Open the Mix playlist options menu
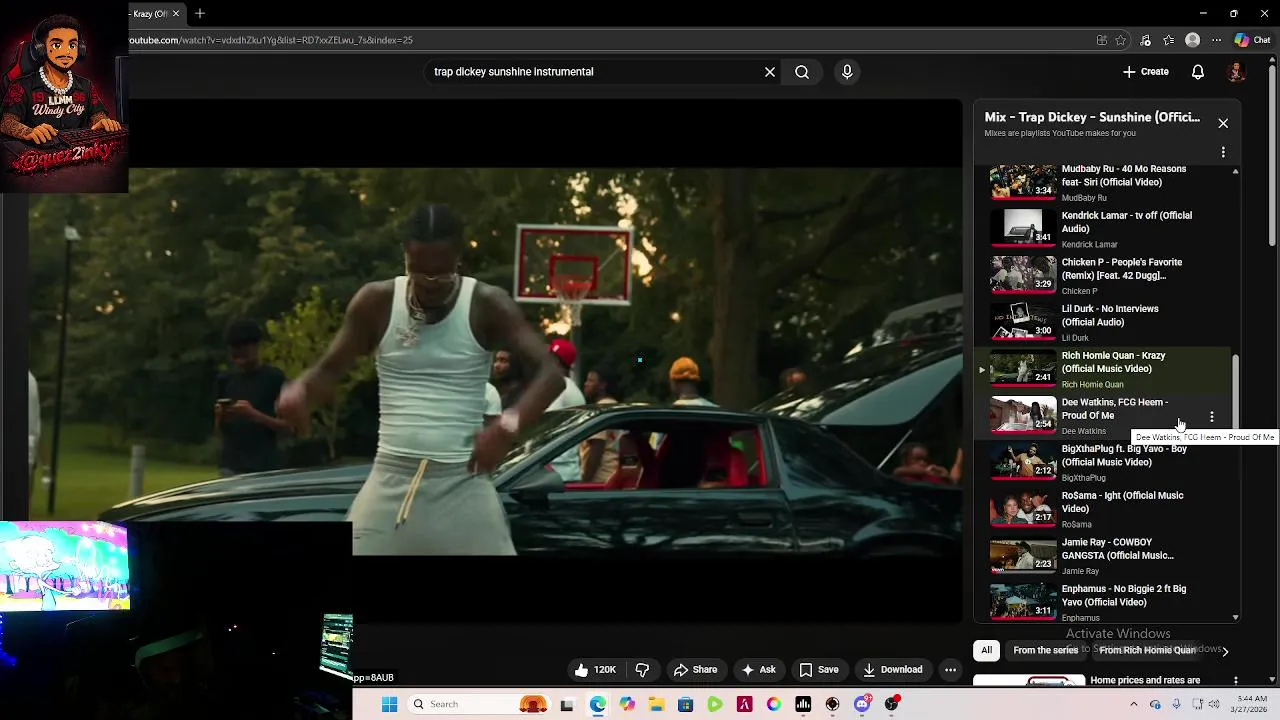Viewport: 1280px width, 720px height. pyautogui.click(x=1223, y=152)
